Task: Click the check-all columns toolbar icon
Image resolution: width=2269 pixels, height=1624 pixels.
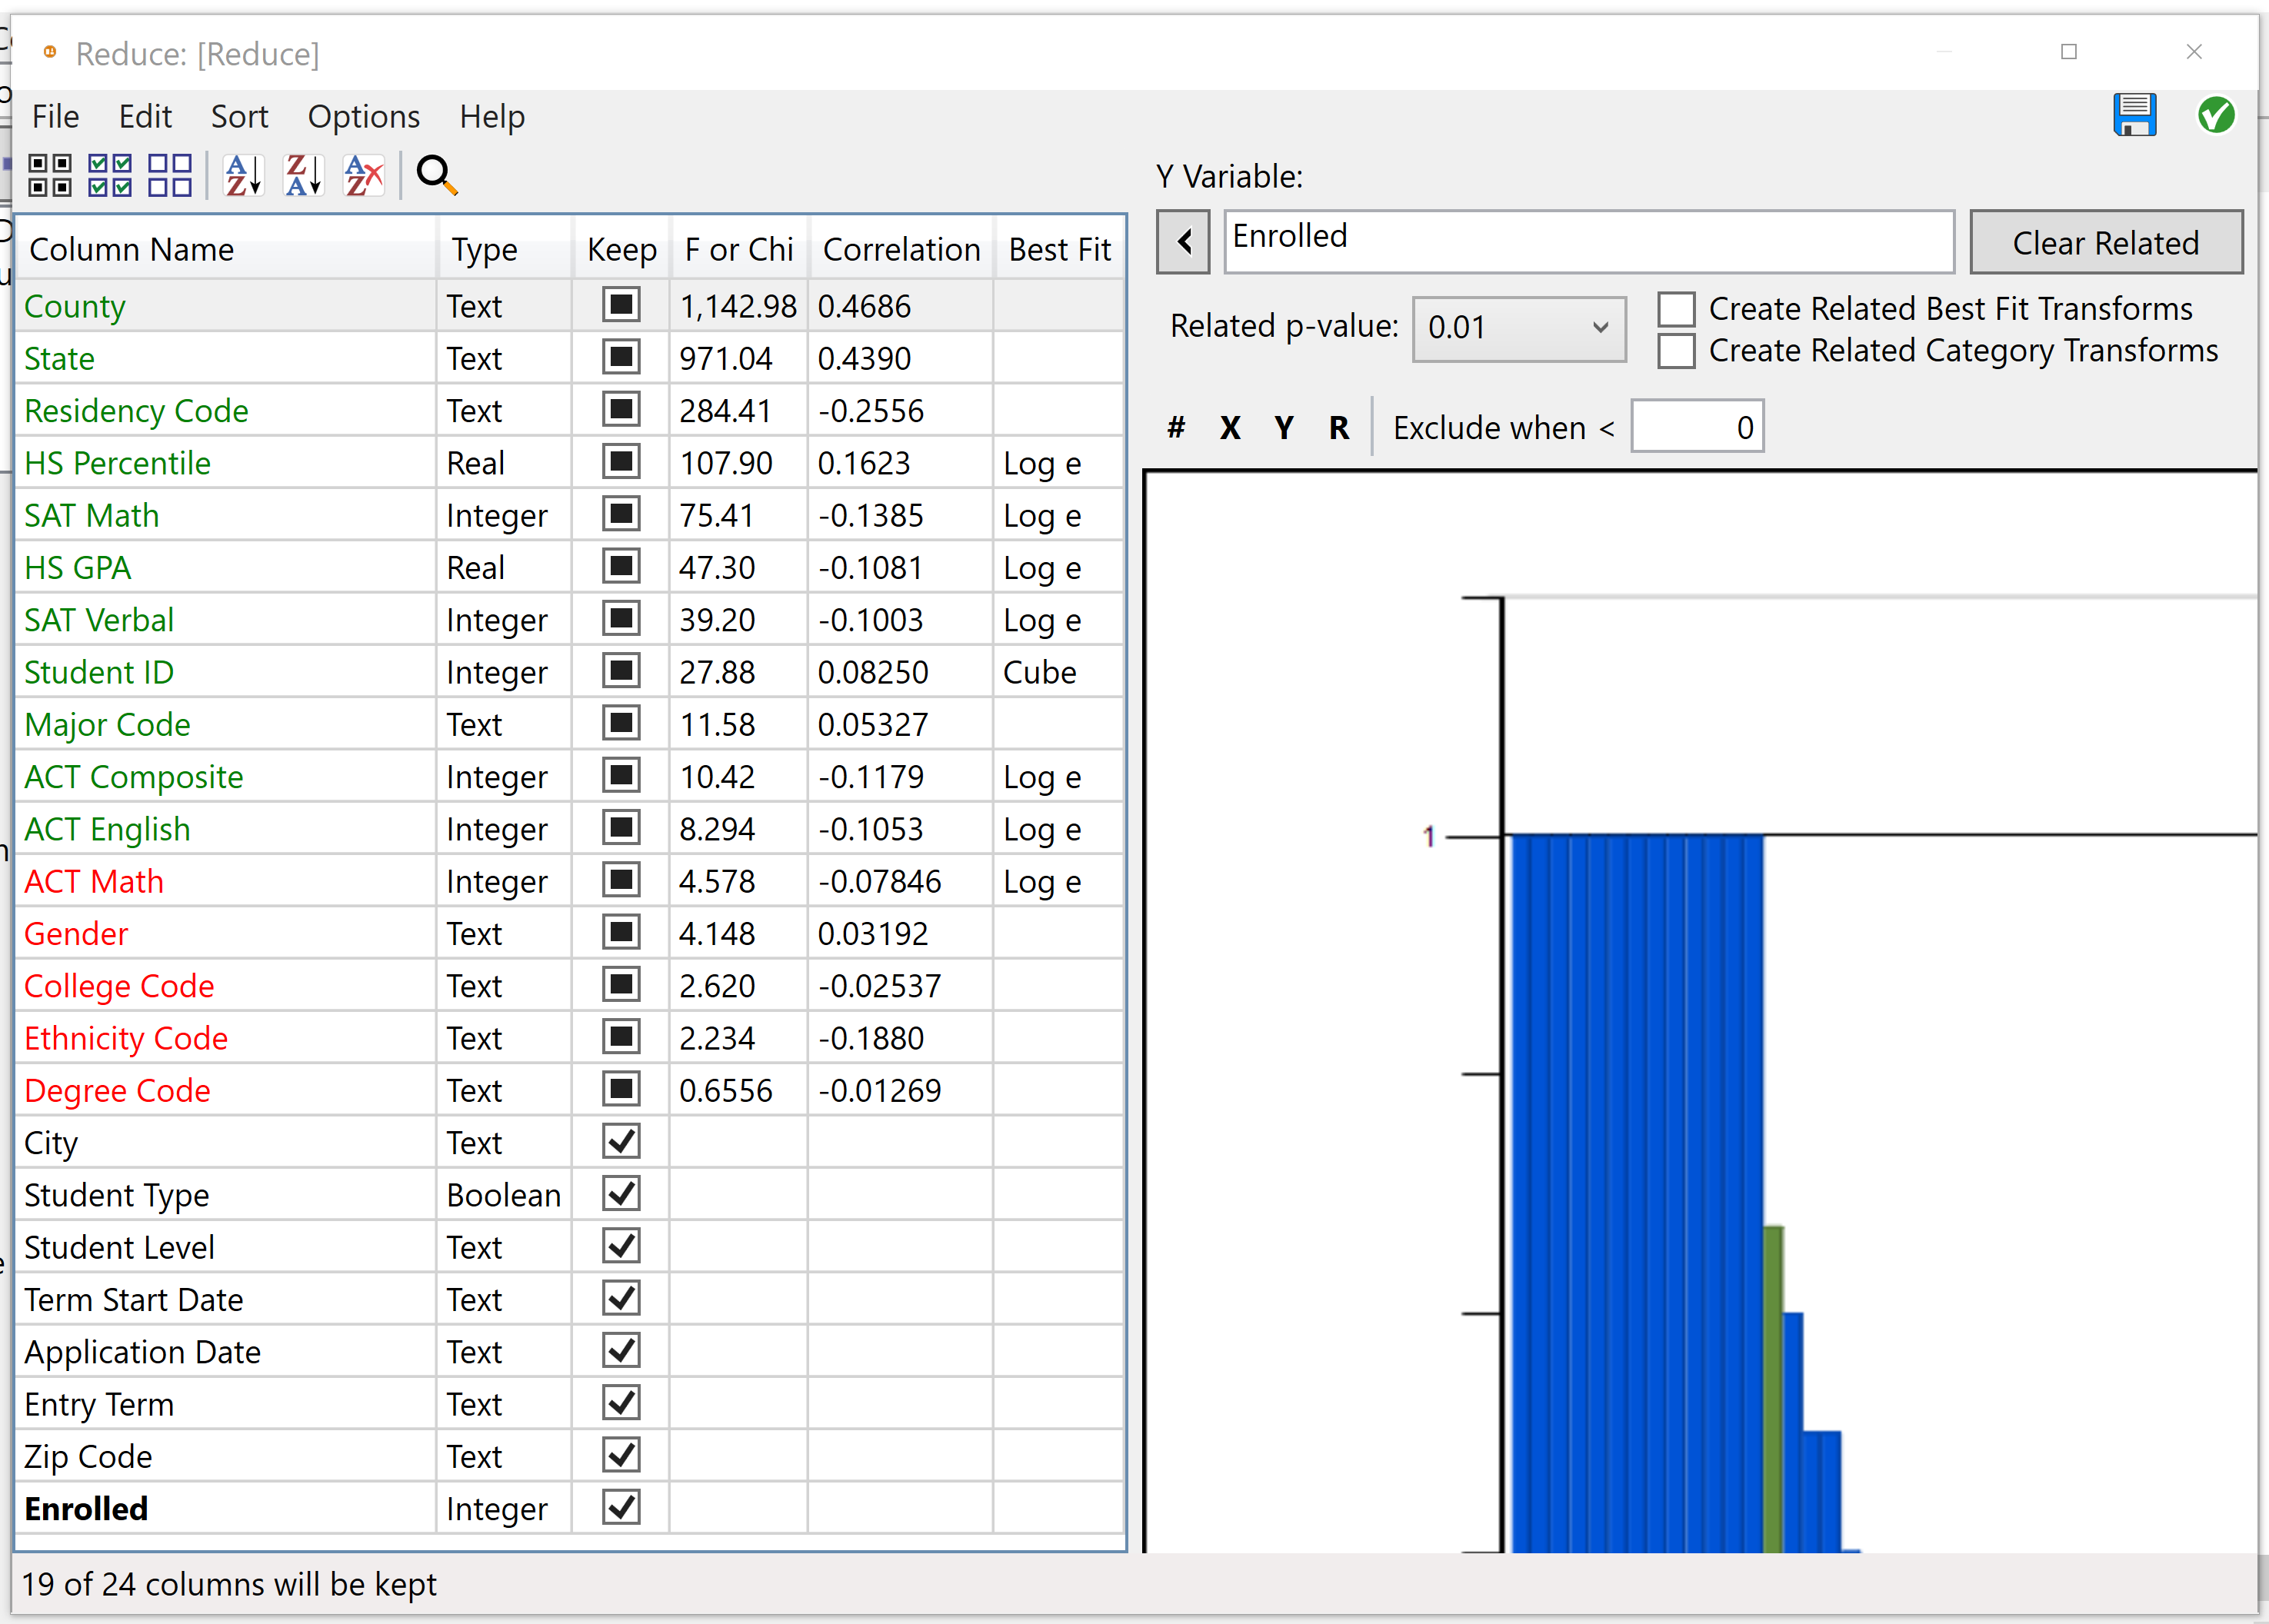Action: (110, 175)
